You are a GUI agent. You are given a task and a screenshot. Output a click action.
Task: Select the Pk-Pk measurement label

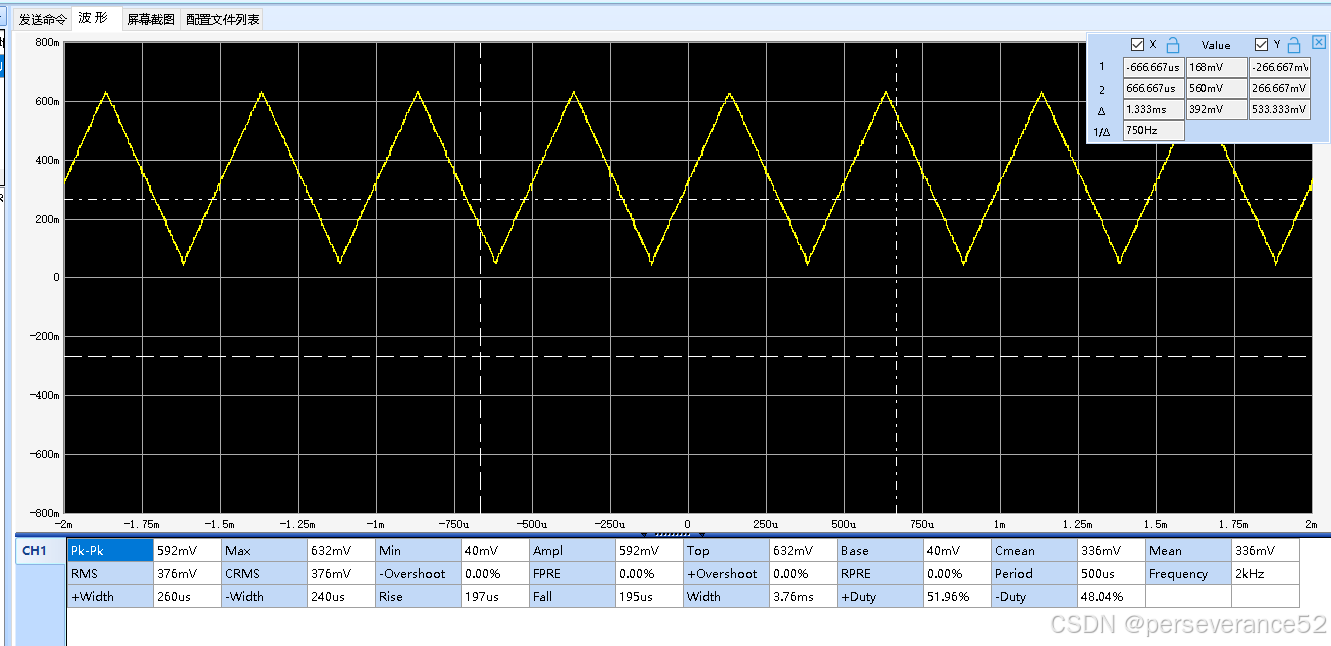pos(111,551)
